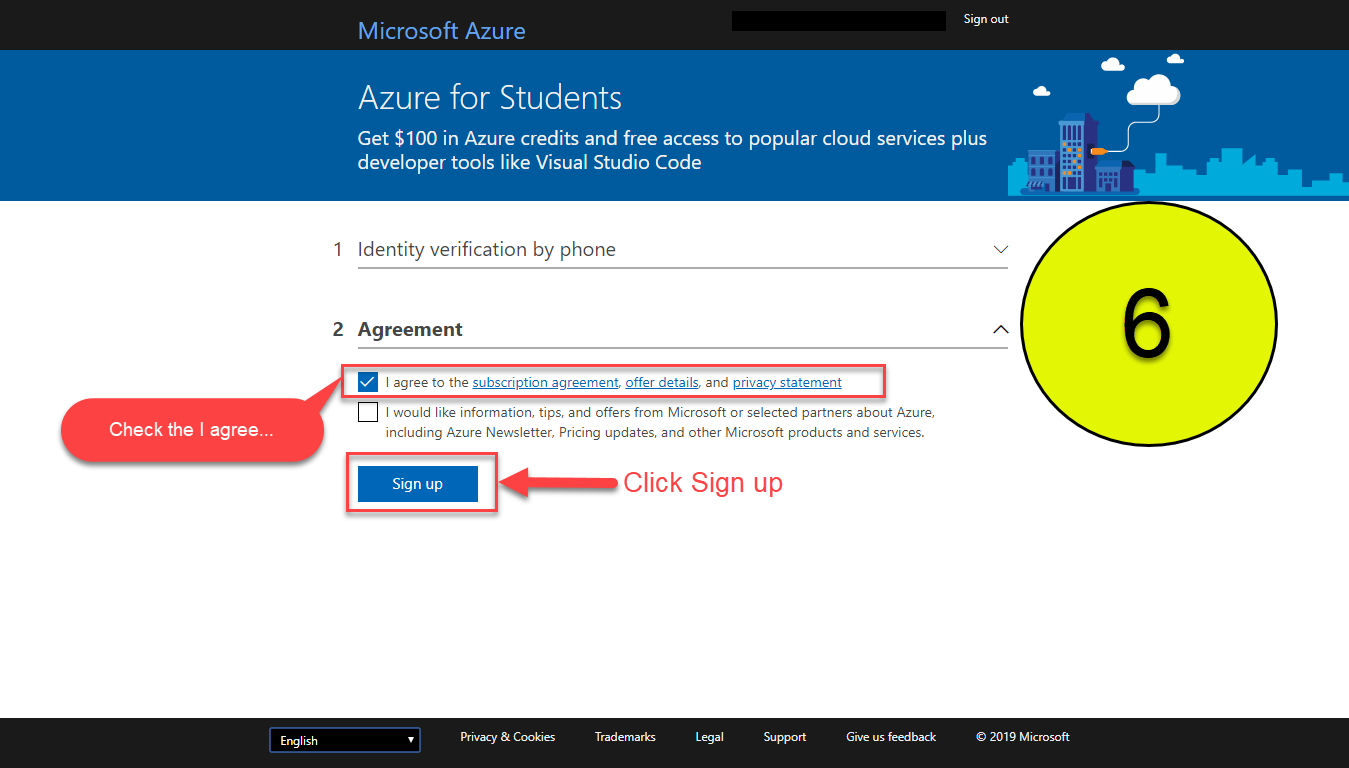Click Identity verification by phone heading
The image size is (1349, 768).
point(486,249)
